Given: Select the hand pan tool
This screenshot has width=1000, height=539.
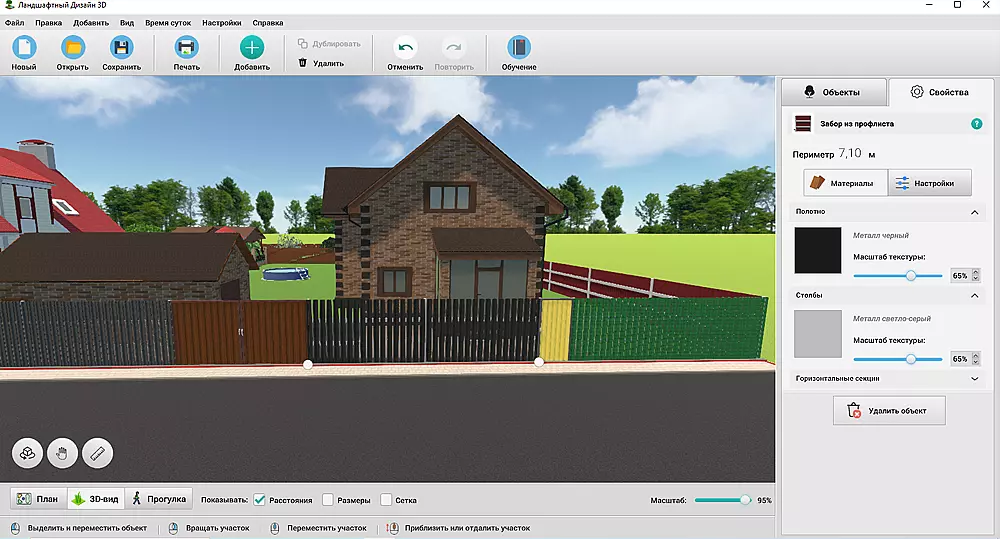Looking at the screenshot, I should (x=63, y=453).
